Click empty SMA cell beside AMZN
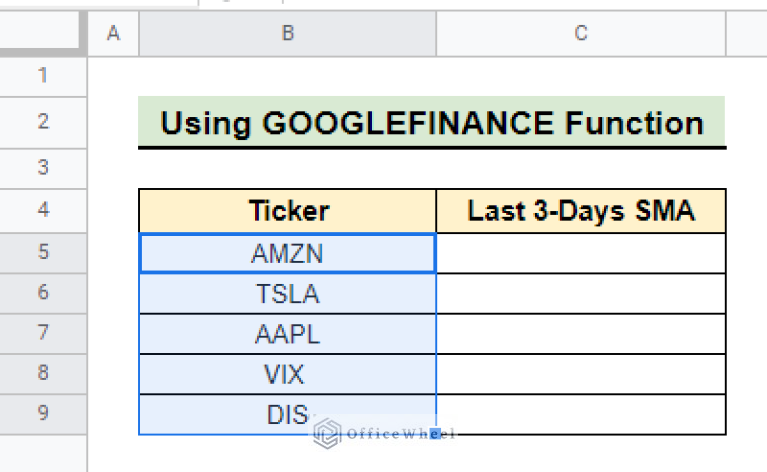Screen dimensions: 767x472 pyautogui.click(x=580, y=254)
